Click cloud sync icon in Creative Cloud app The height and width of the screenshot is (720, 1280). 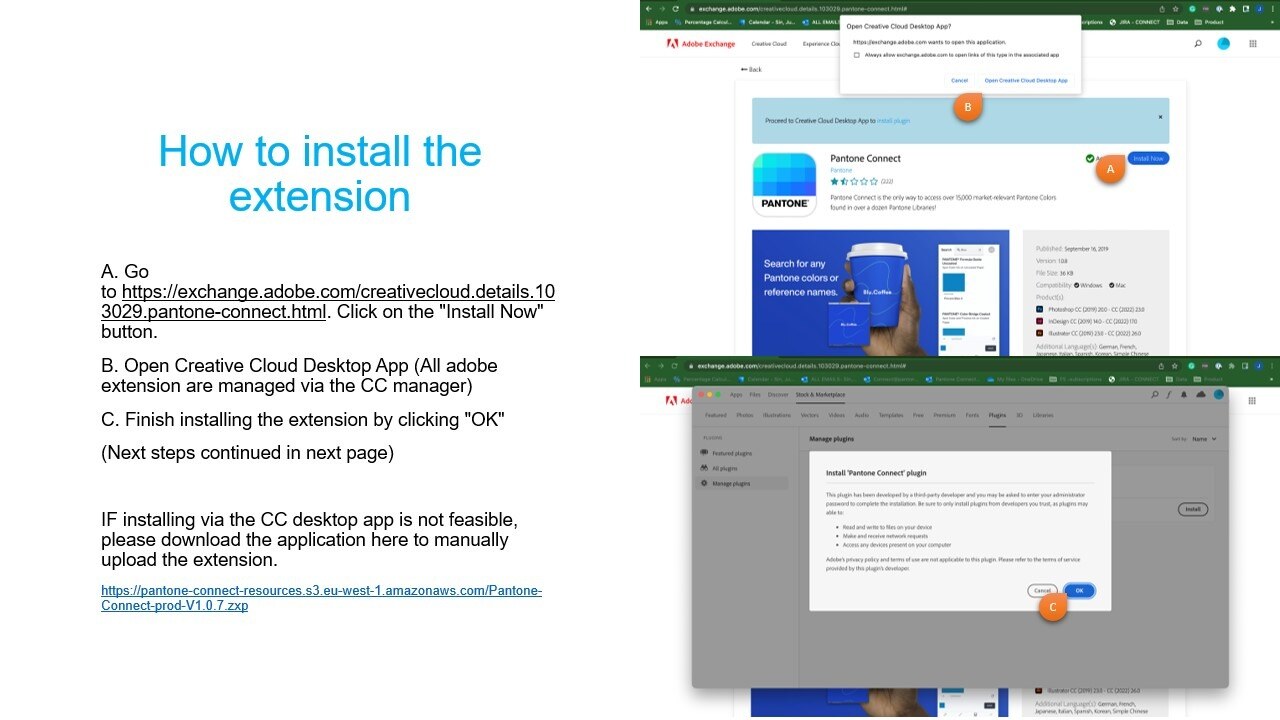tap(1201, 395)
